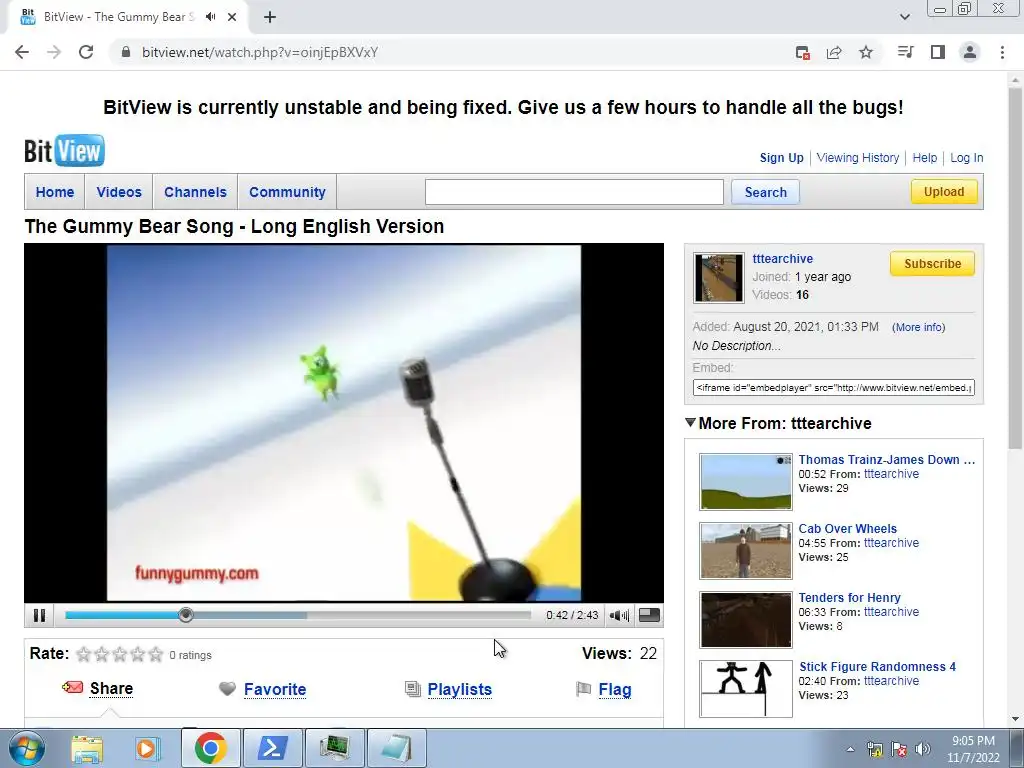This screenshot has width=1024, height=768.
Task: Click the Search button
Action: point(765,192)
